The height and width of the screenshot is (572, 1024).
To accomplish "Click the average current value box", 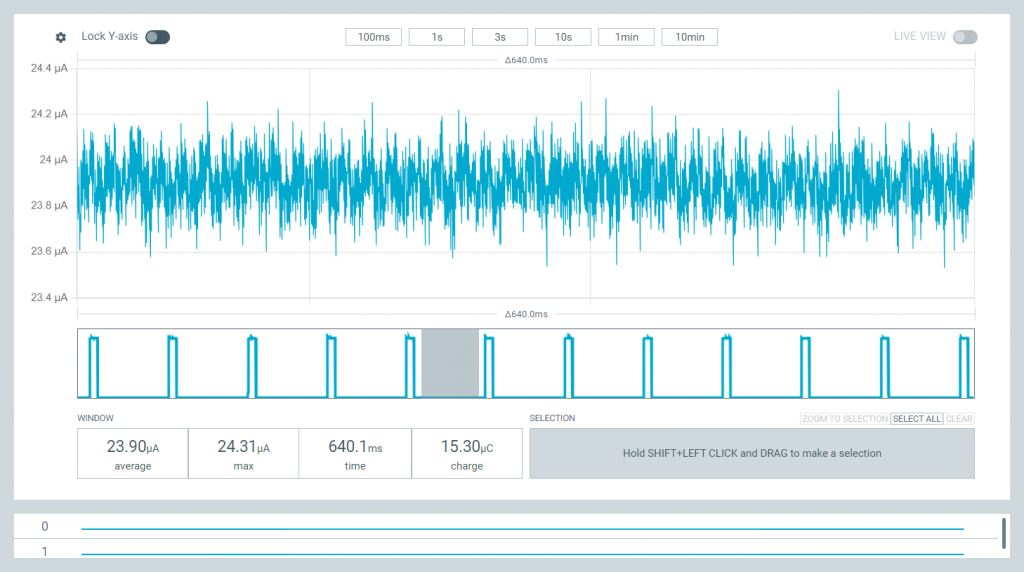I will point(133,454).
